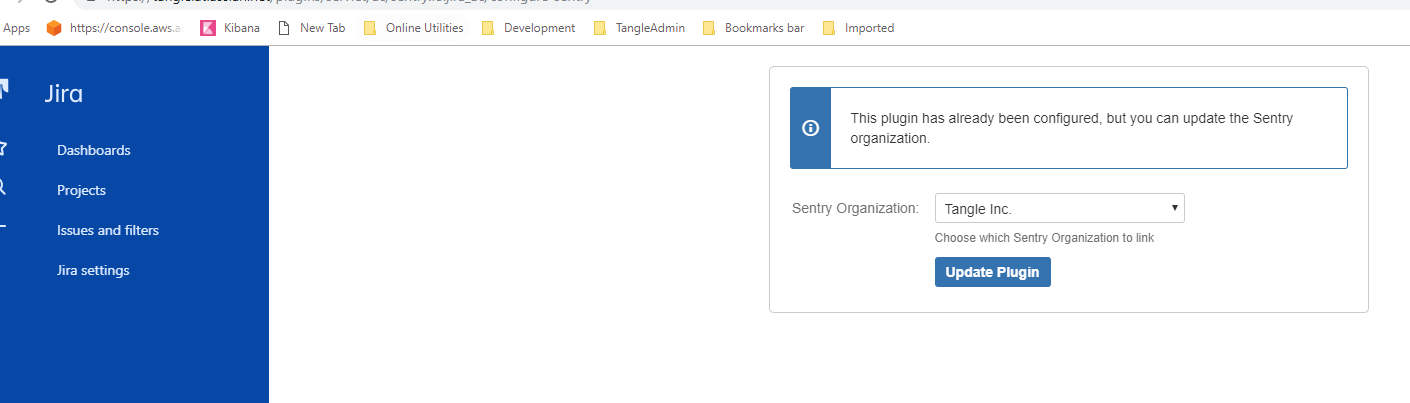Viewport: 1410px width, 403px height.
Task: Open Dashboards in Jira sidebar
Action: pos(94,150)
